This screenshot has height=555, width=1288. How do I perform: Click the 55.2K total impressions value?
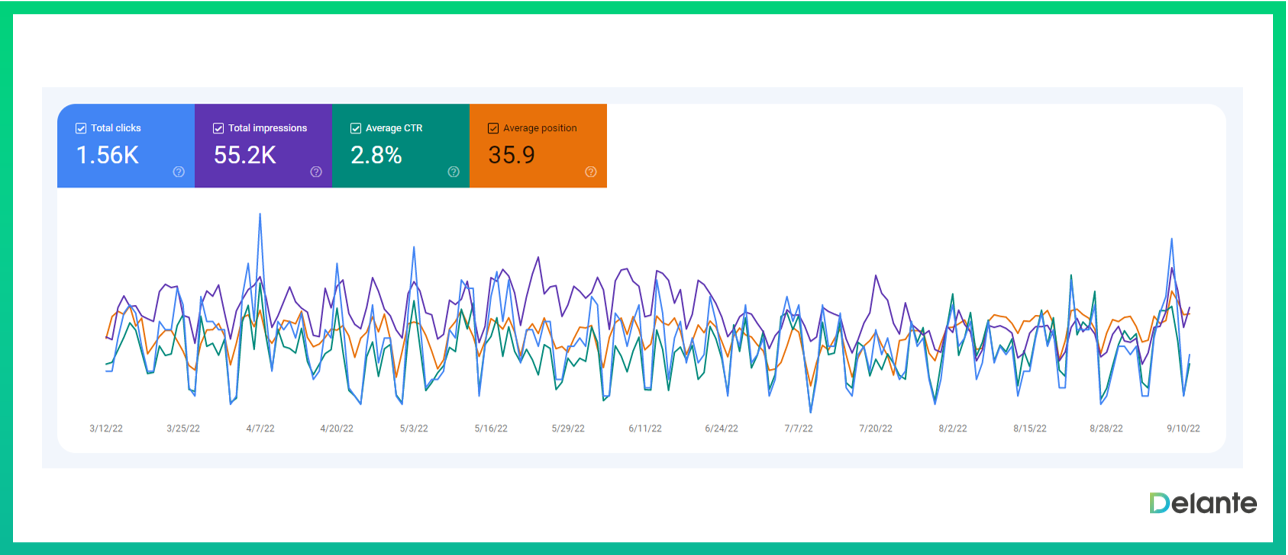[x=245, y=155]
